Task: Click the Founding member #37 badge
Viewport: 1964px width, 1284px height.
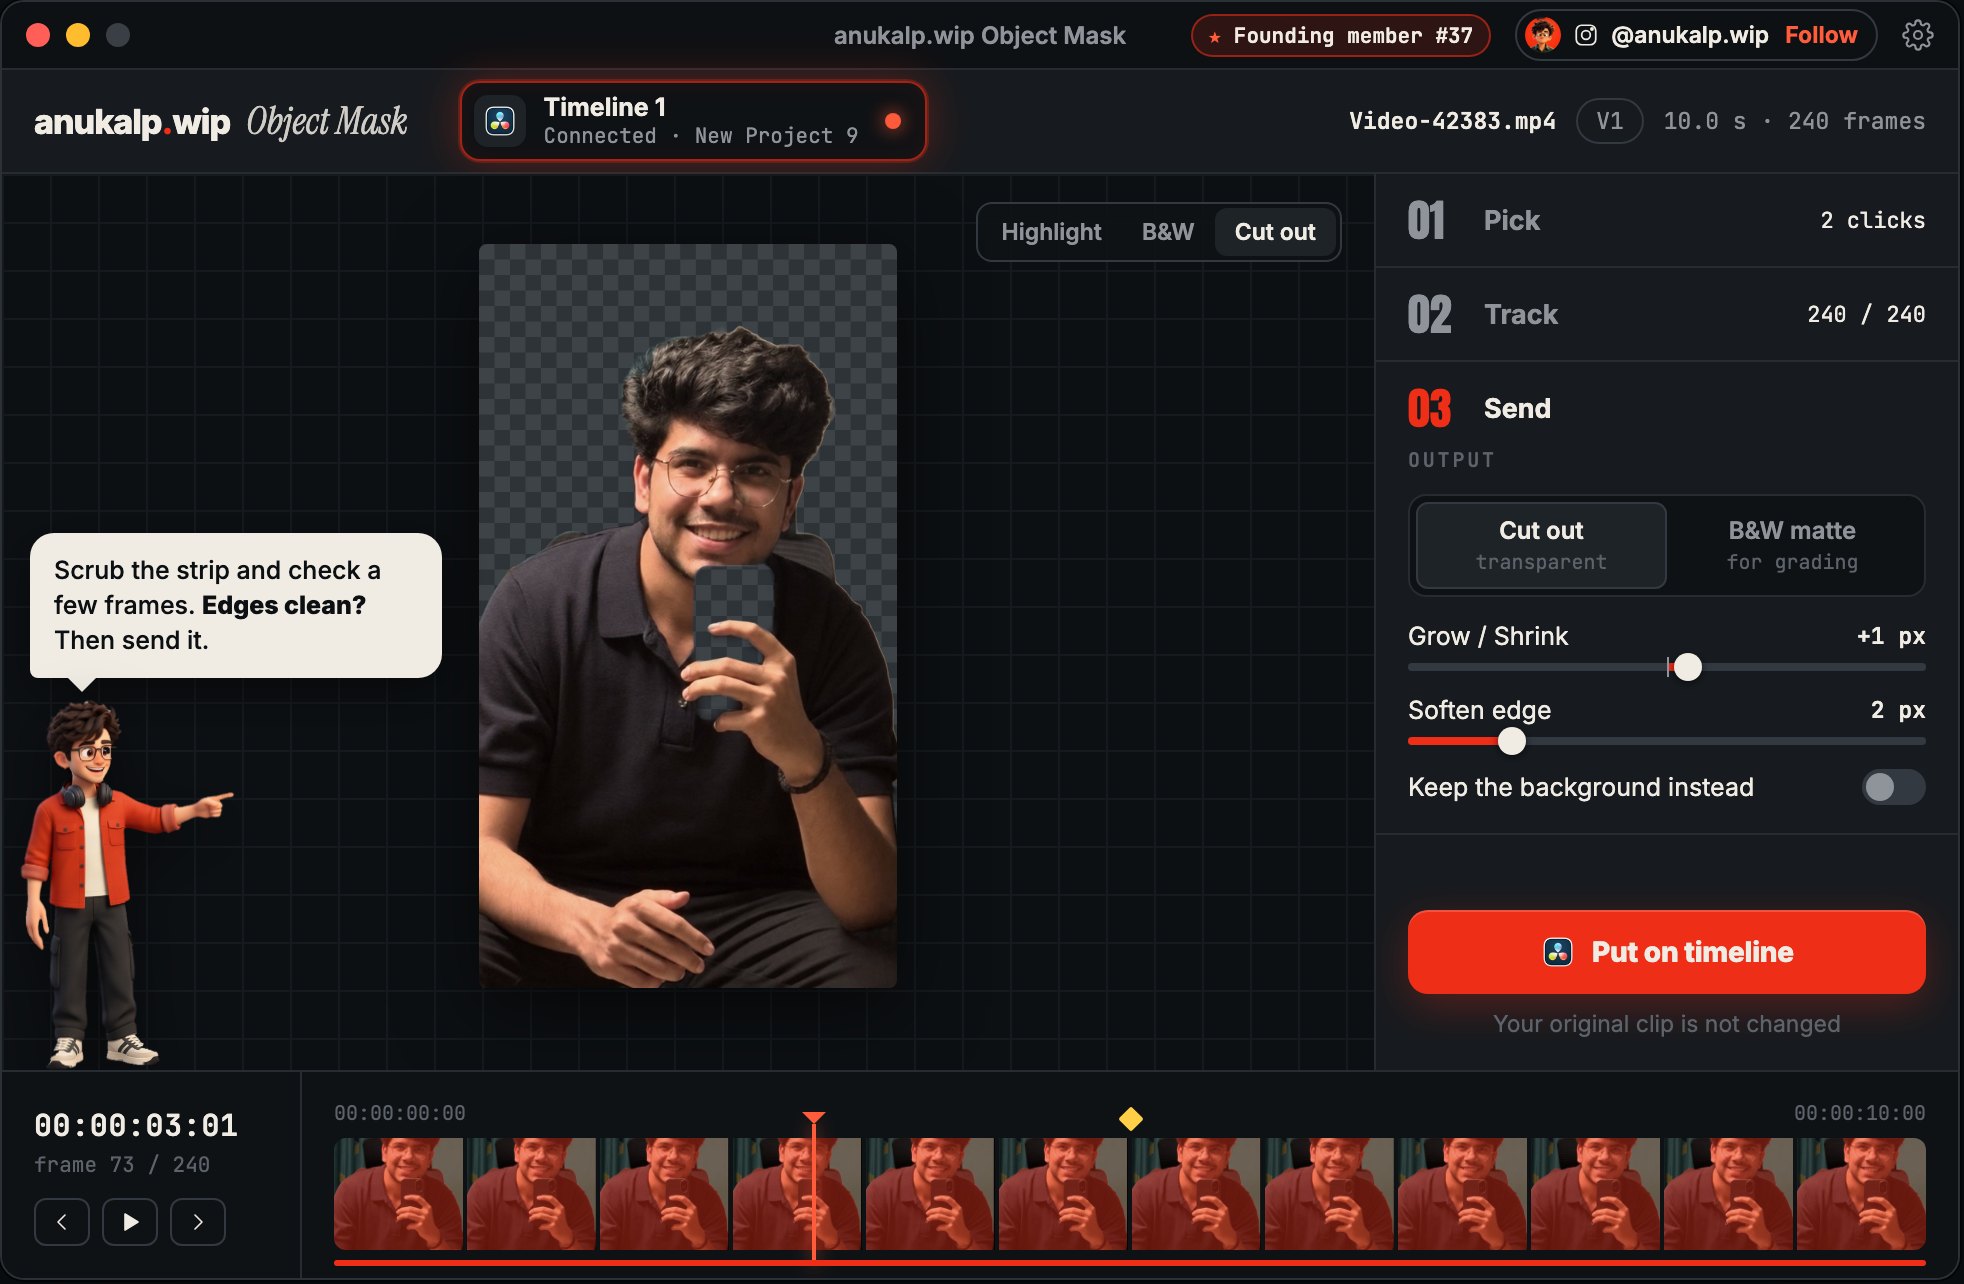Action: pyautogui.click(x=1340, y=37)
